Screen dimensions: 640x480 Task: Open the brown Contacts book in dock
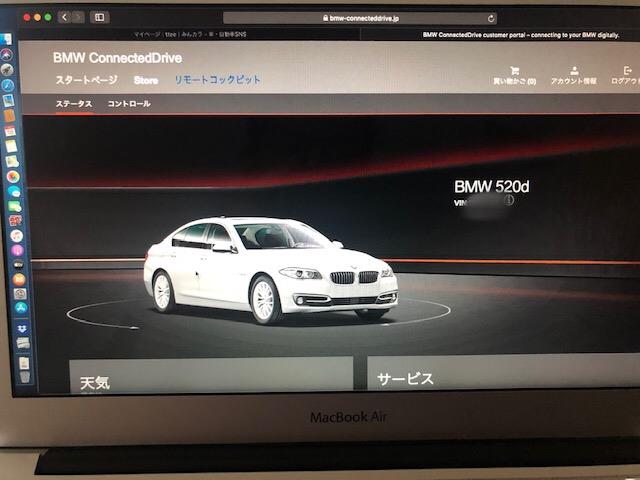tap(9, 116)
